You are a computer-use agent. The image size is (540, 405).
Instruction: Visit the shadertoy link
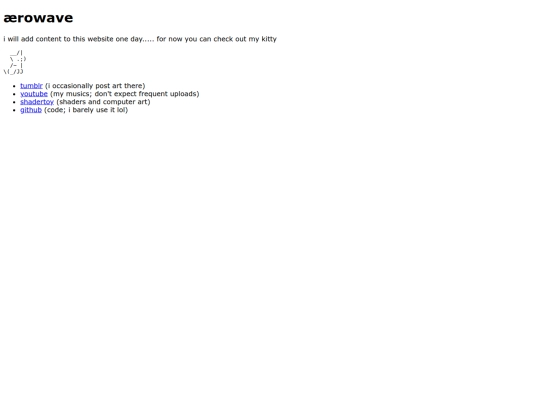tap(37, 102)
